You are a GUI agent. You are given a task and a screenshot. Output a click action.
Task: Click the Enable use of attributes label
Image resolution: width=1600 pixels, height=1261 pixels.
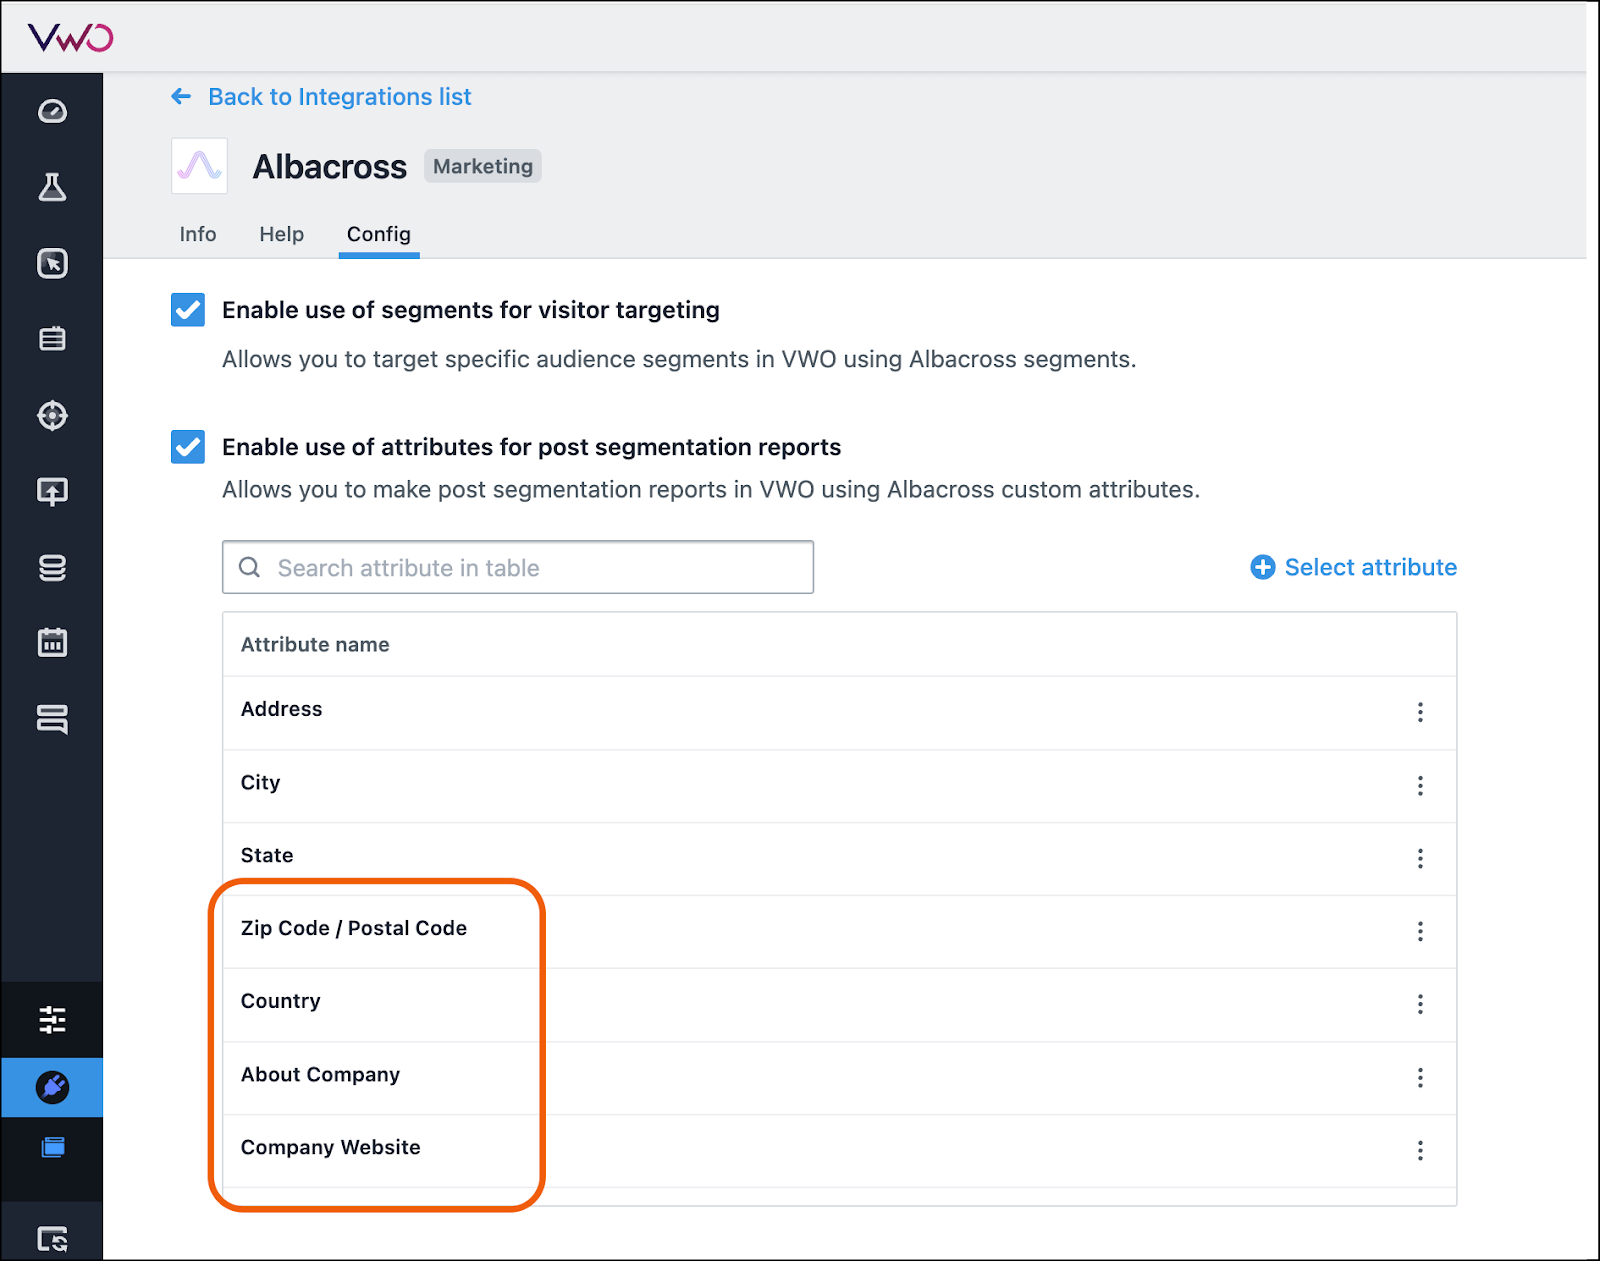pyautogui.click(x=531, y=447)
